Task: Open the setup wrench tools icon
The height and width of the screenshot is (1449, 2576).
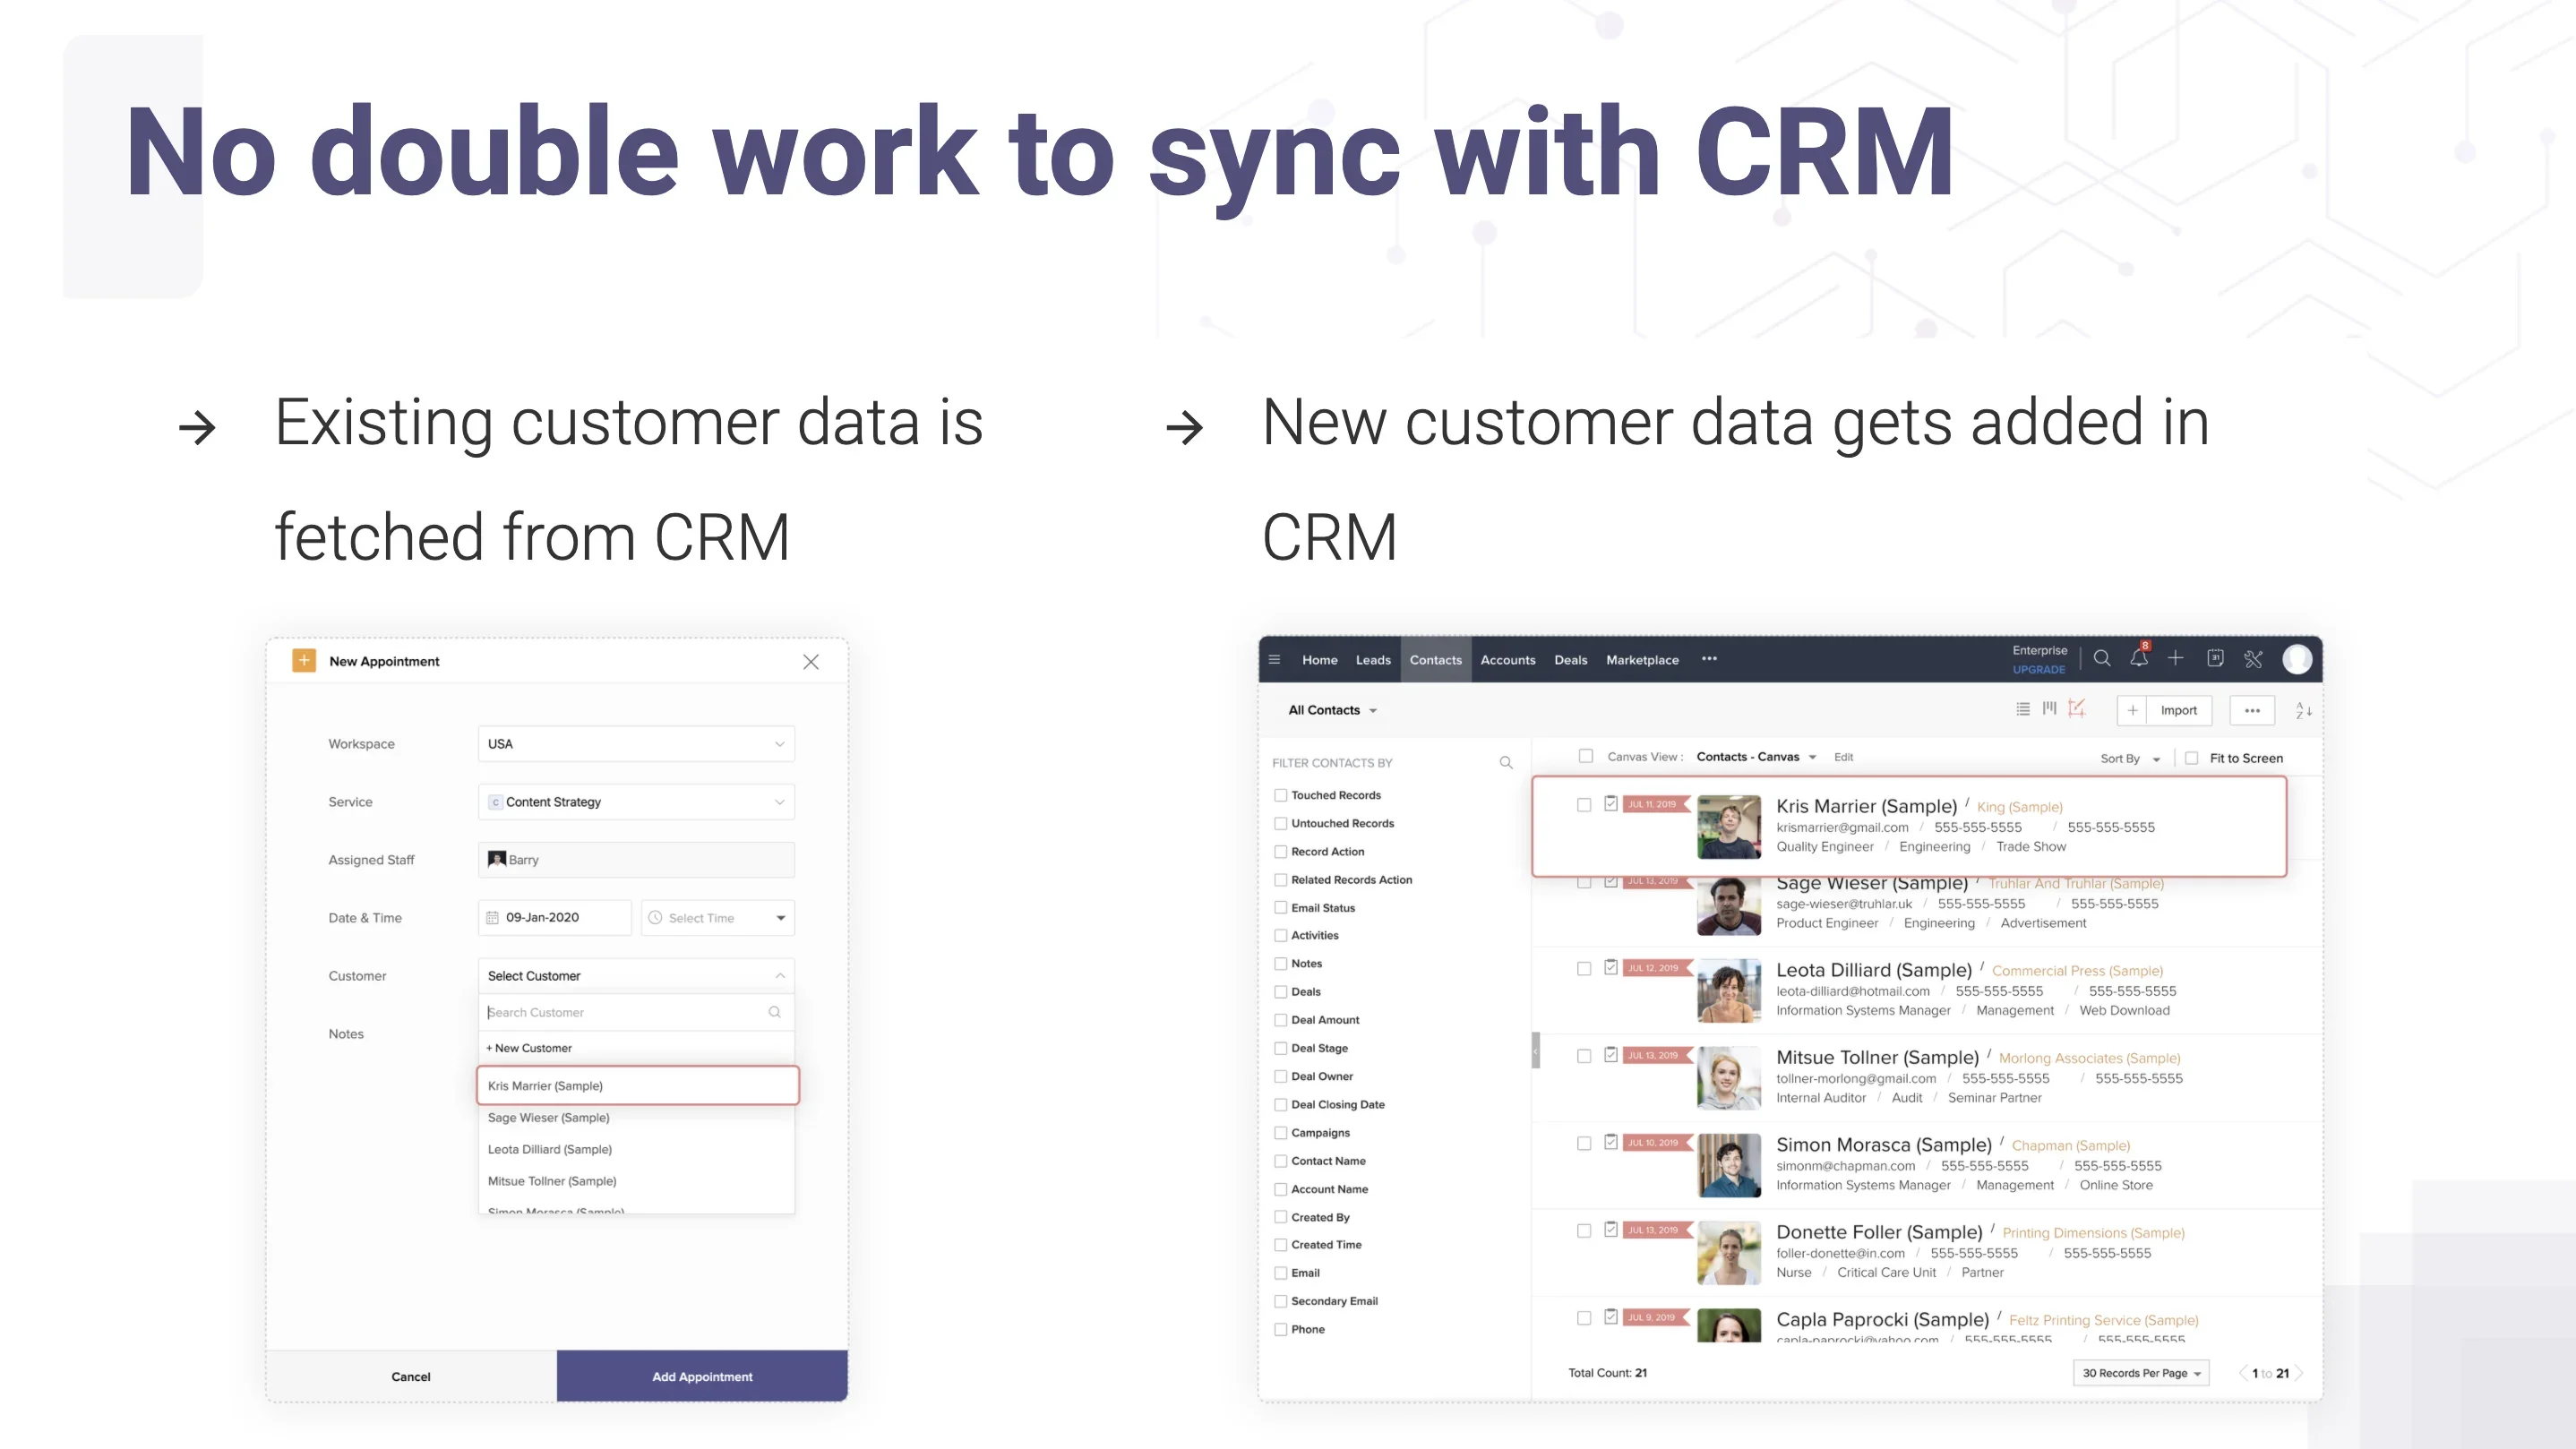Action: coord(2253,659)
